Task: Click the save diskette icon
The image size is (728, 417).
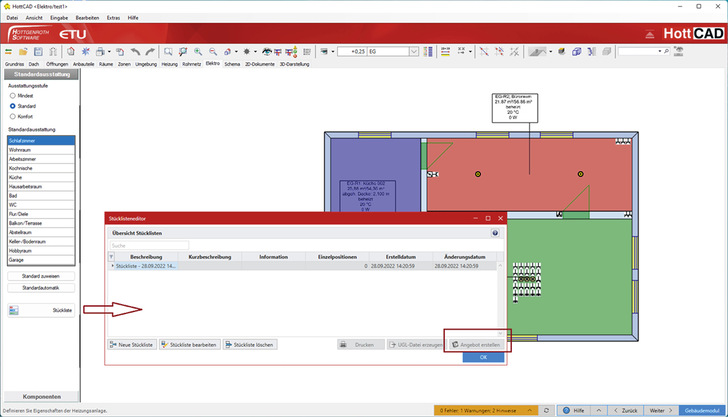Action: pos(40,51)
